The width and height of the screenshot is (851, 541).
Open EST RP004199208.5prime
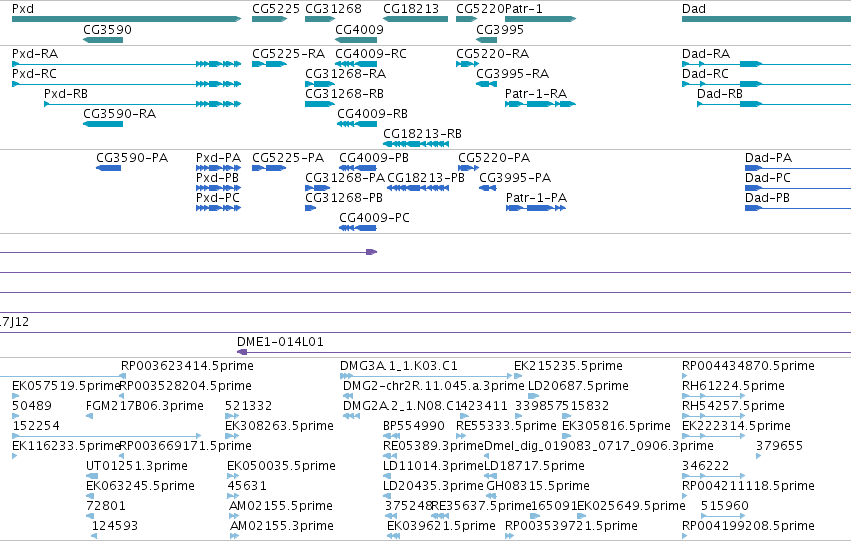748,526
